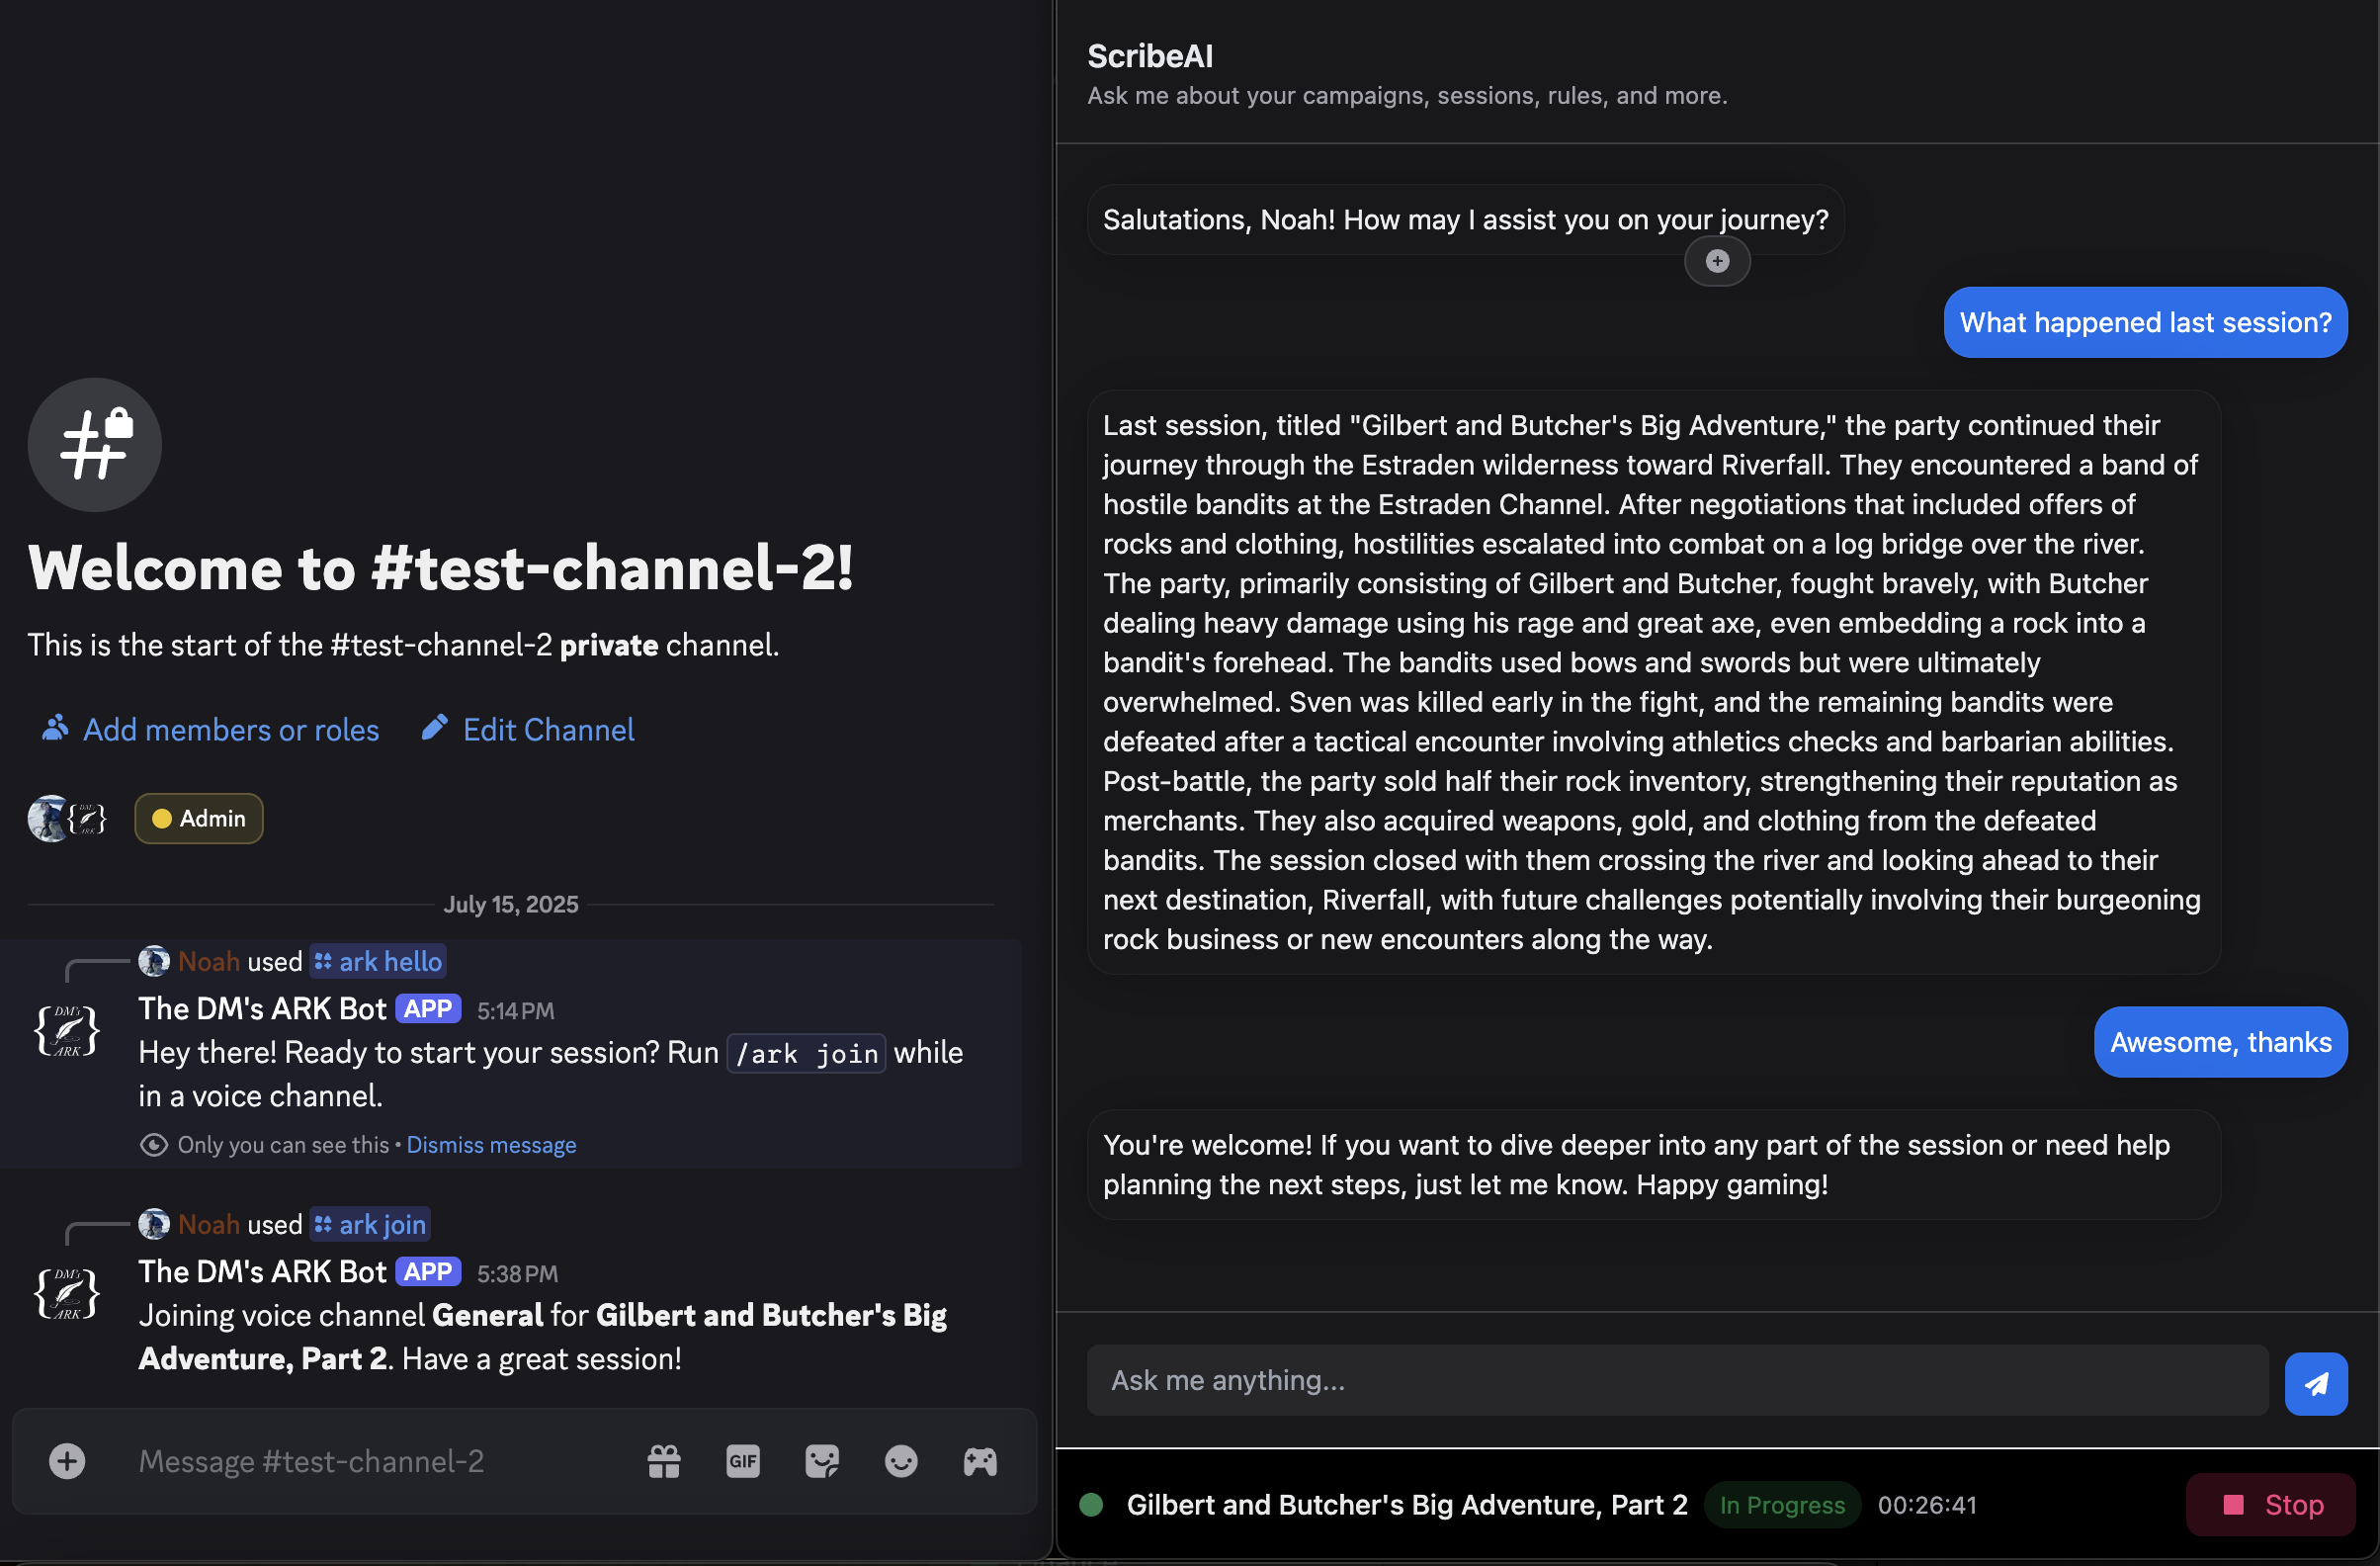Open the game controller apps icon
This screenshot has width=2380, height=1566.
980,1461
